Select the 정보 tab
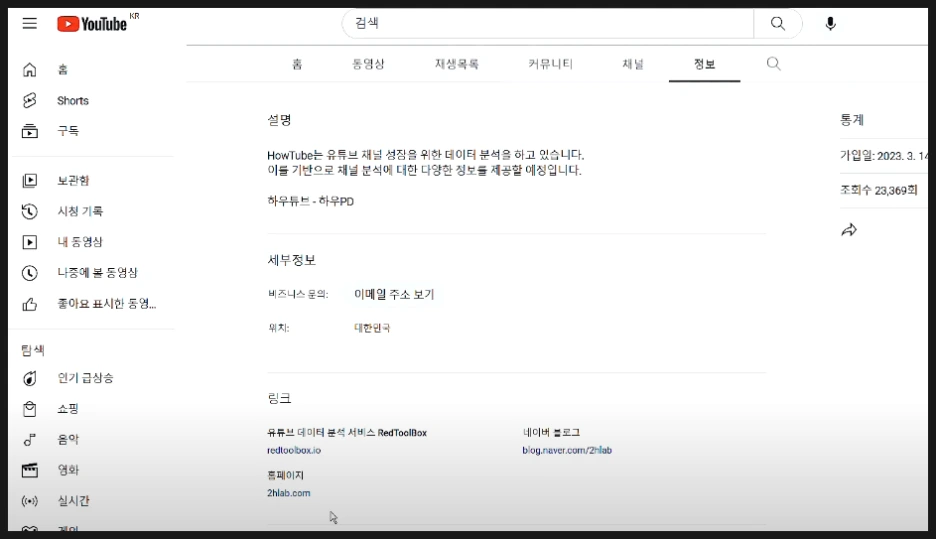This screenshot has height=539, width=936. click(704, 64)
